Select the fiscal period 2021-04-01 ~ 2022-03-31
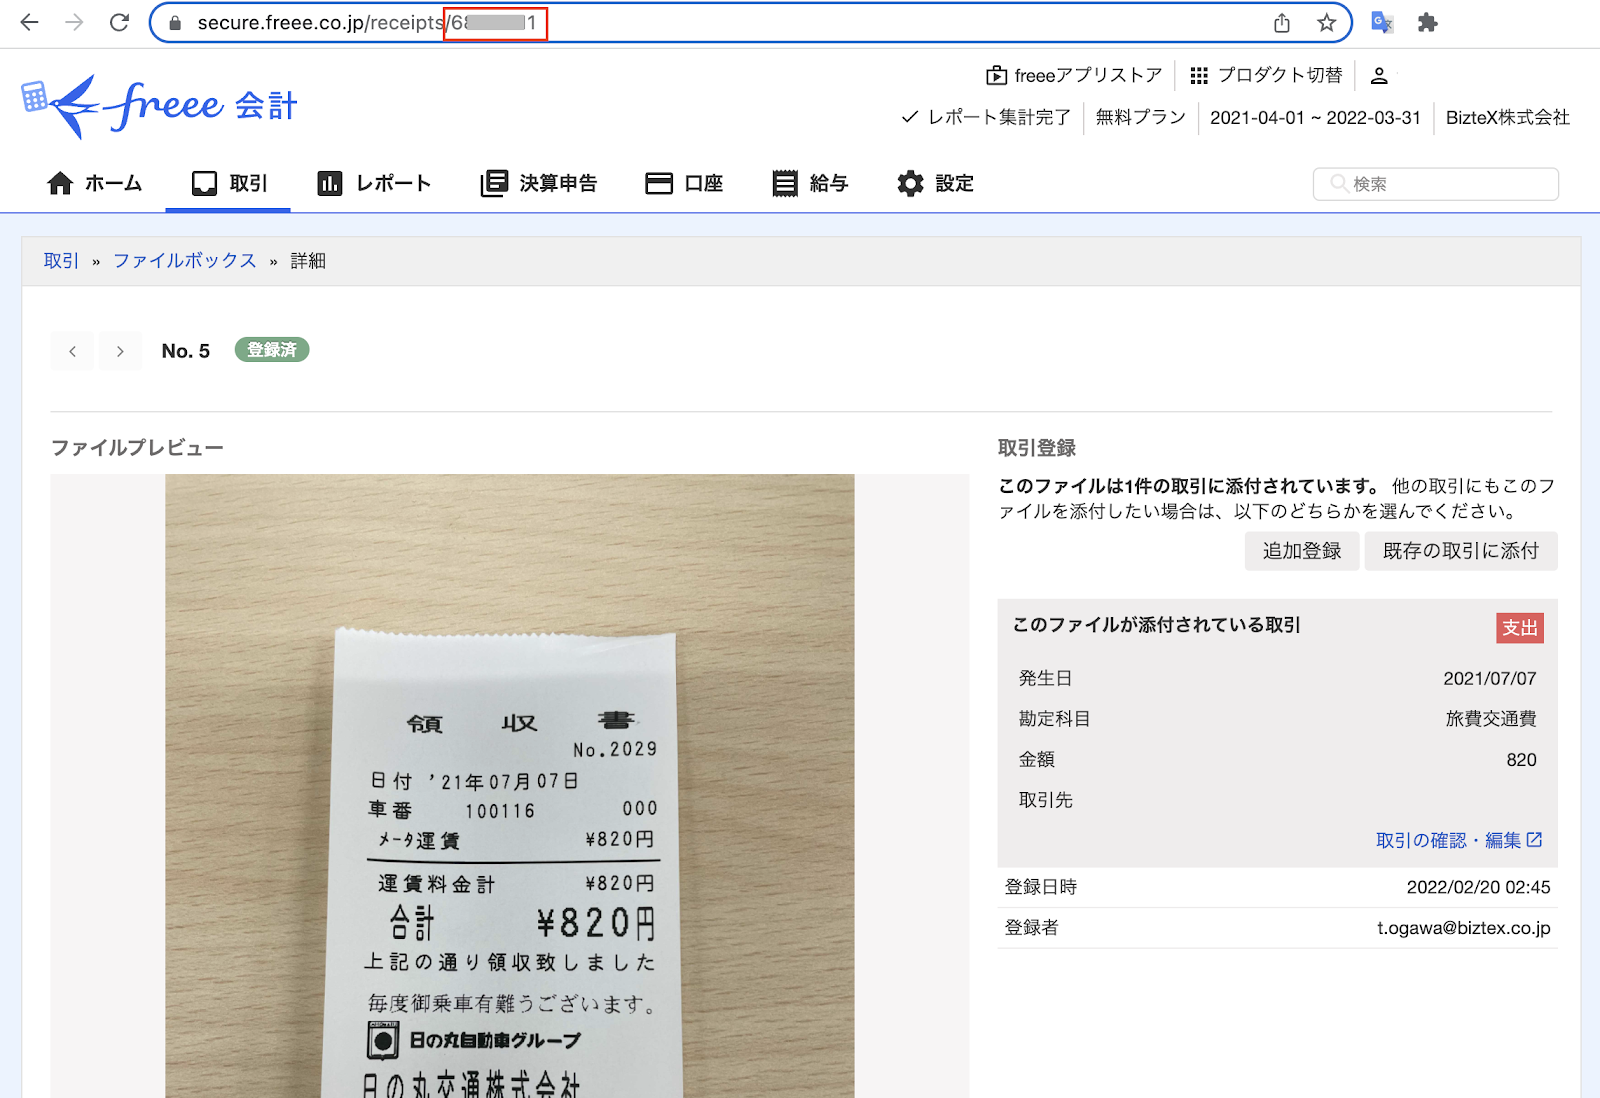 point(1315,117)
